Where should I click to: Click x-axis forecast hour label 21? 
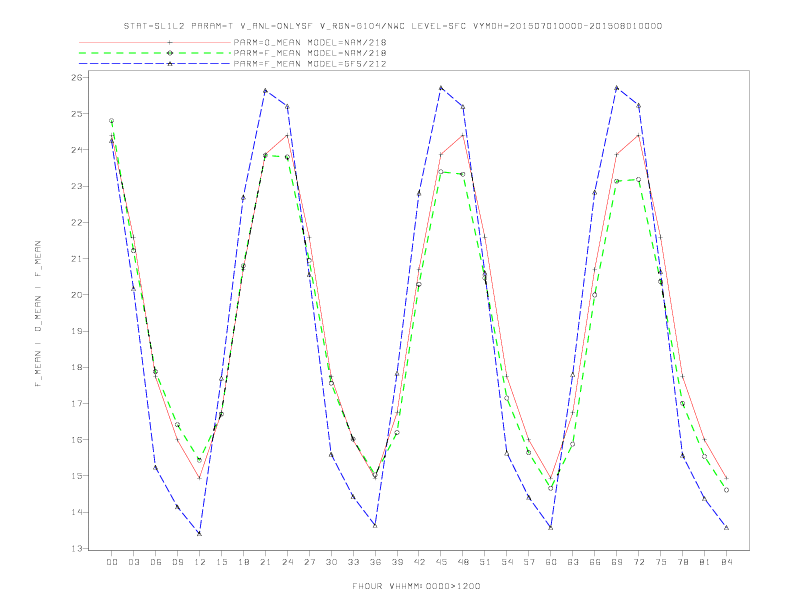pyautogui.click(x=265, y=562)
